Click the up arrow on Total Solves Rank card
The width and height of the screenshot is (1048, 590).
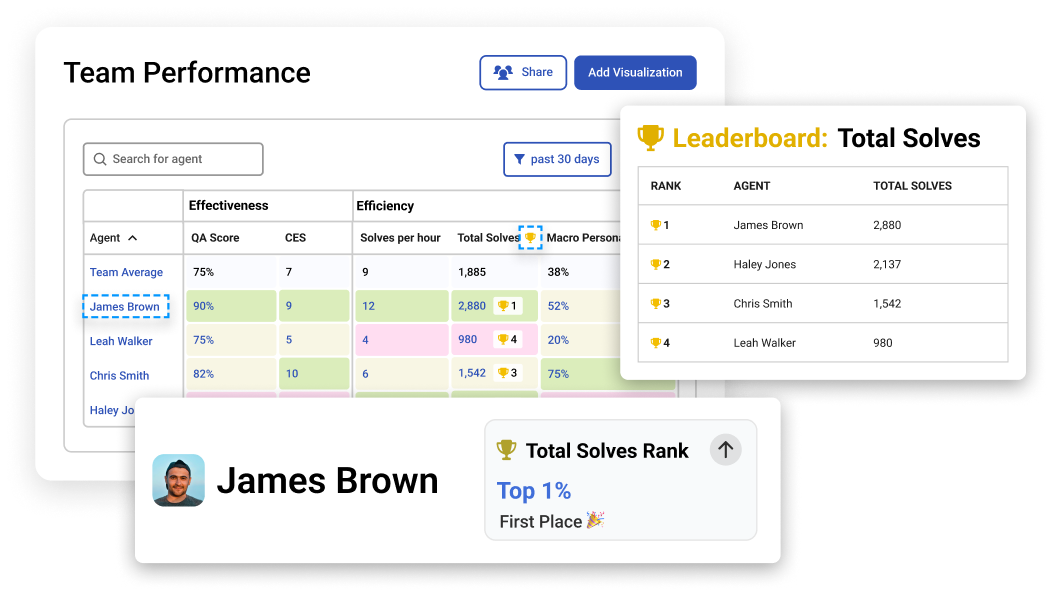(726, 450)
